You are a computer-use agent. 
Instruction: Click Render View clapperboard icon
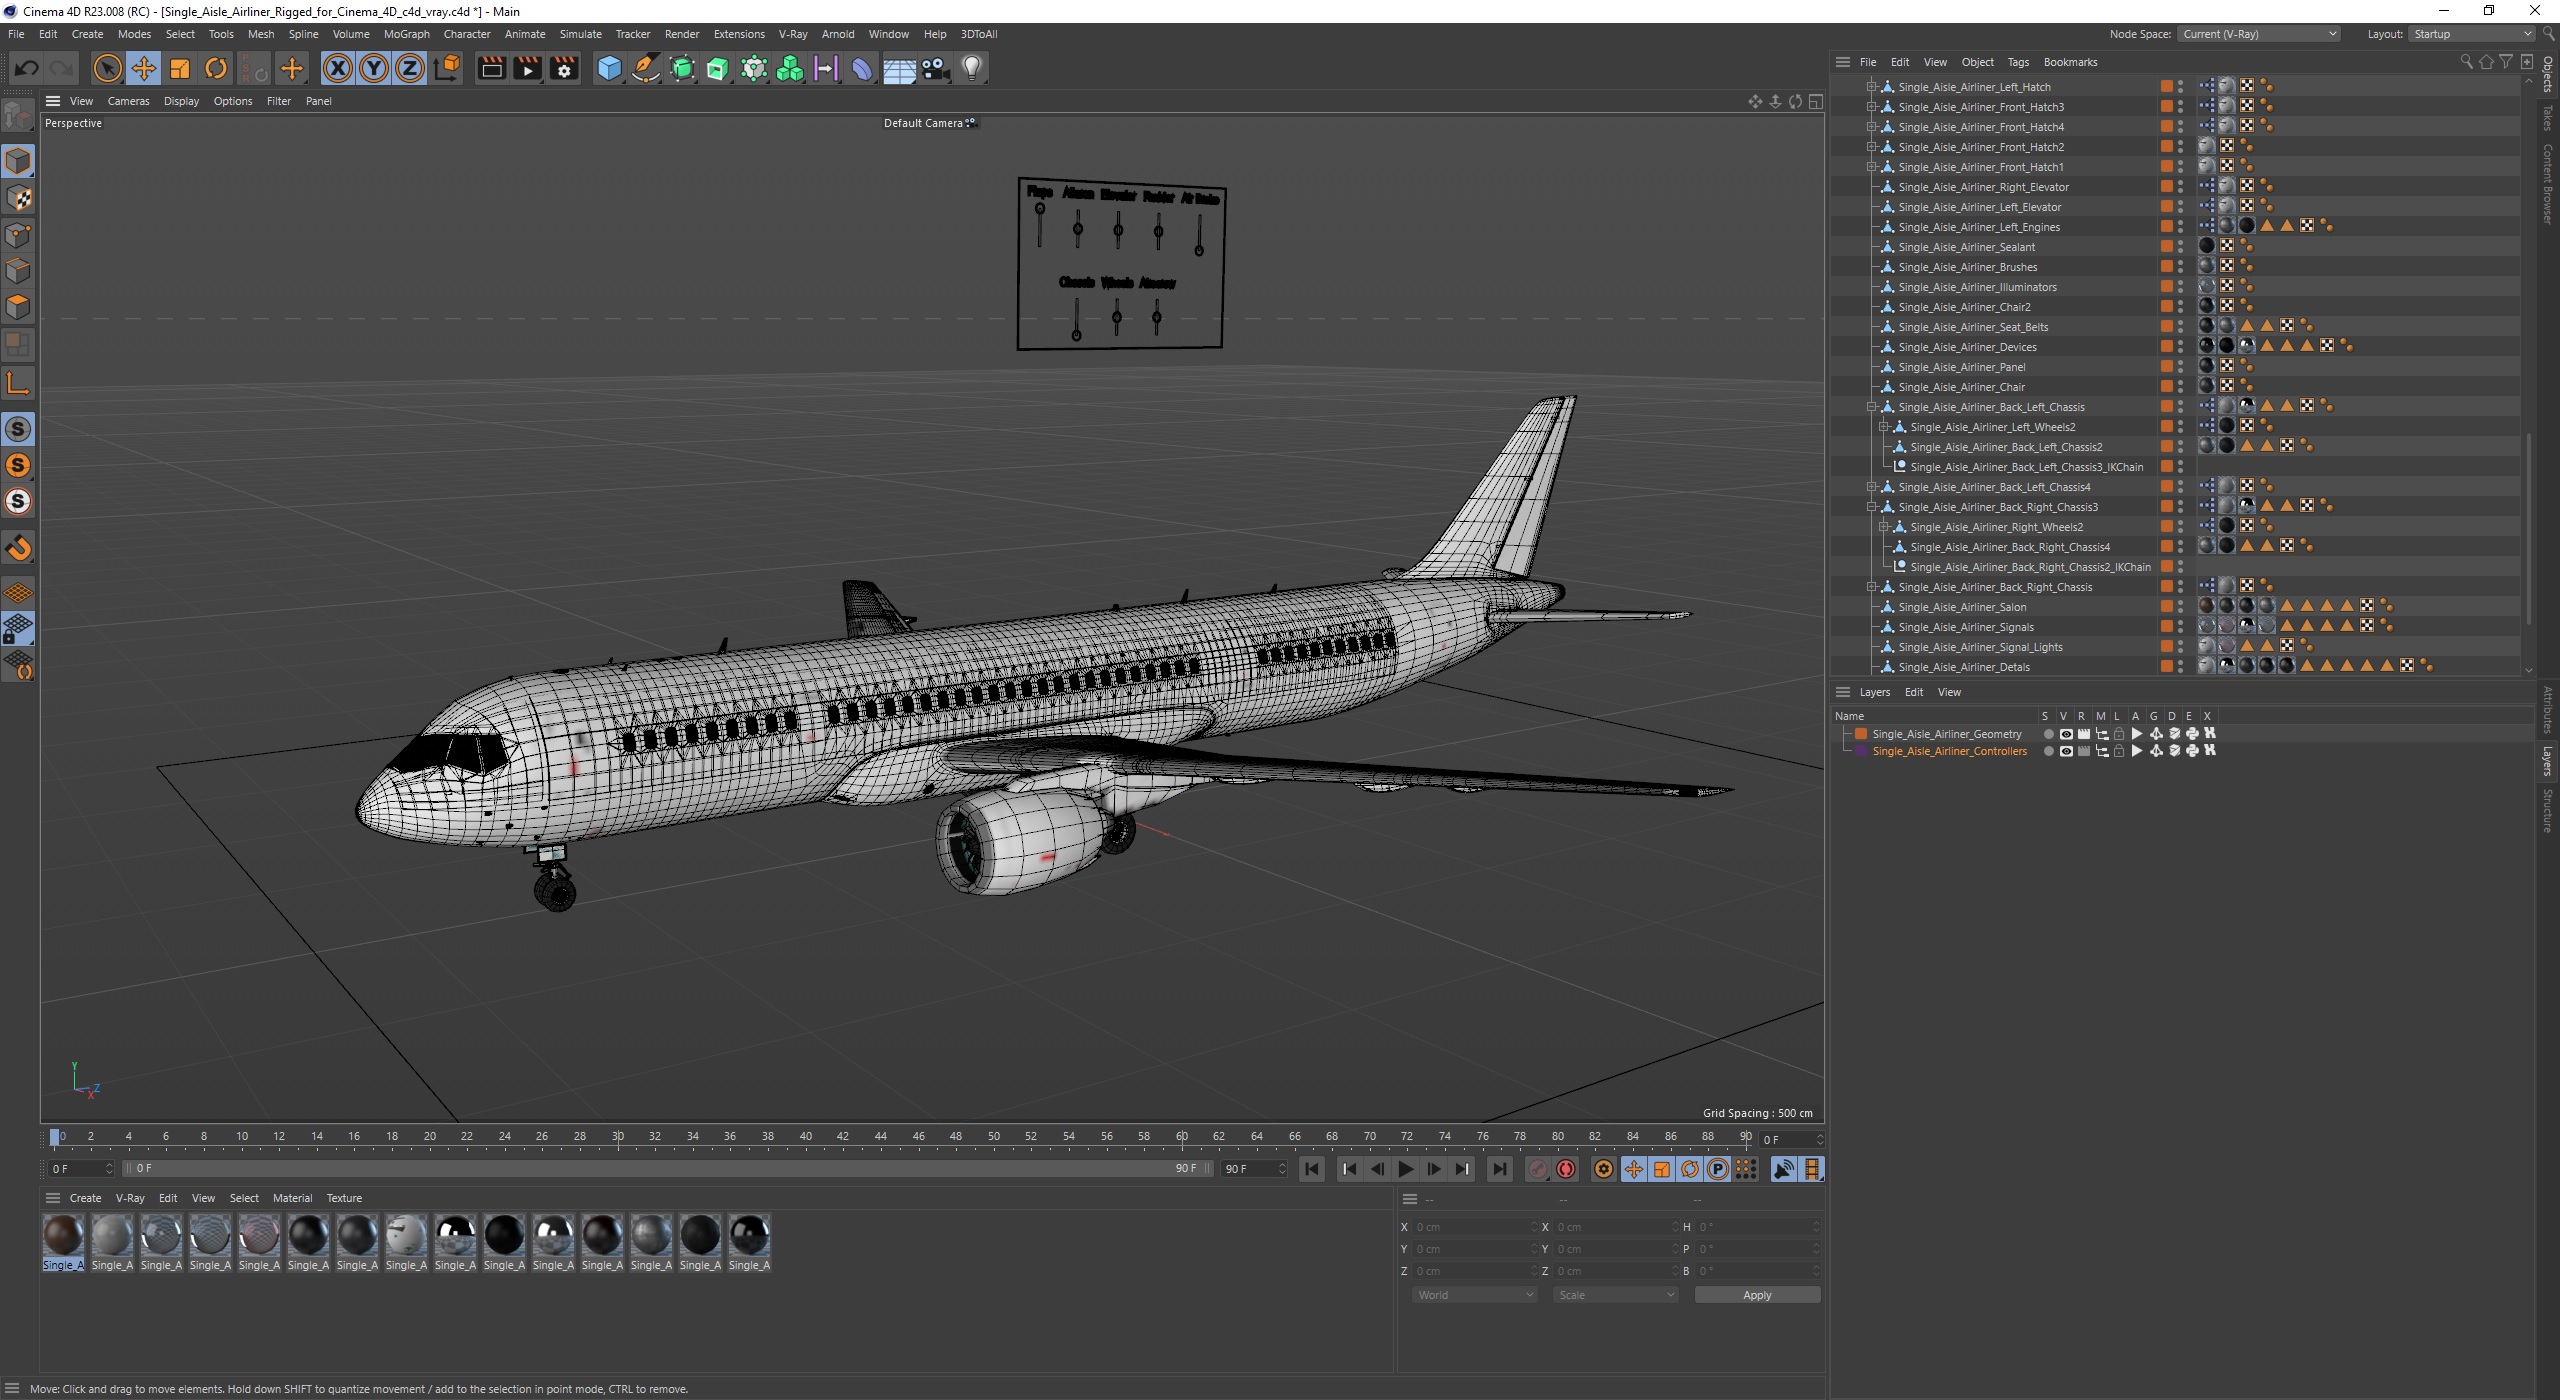coord(491,68)
